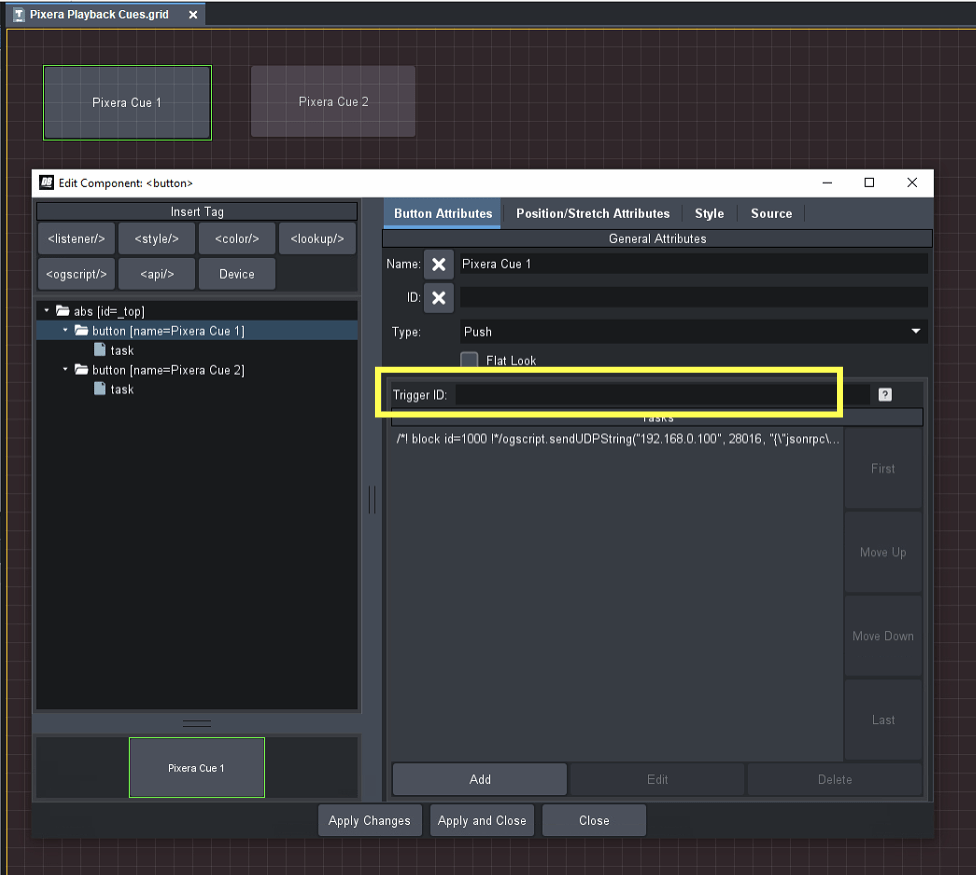This screenshot has width=976, height=875.
Task: Collapse the button Pixera Cue 1 node
Action: [x=65, y=330]
